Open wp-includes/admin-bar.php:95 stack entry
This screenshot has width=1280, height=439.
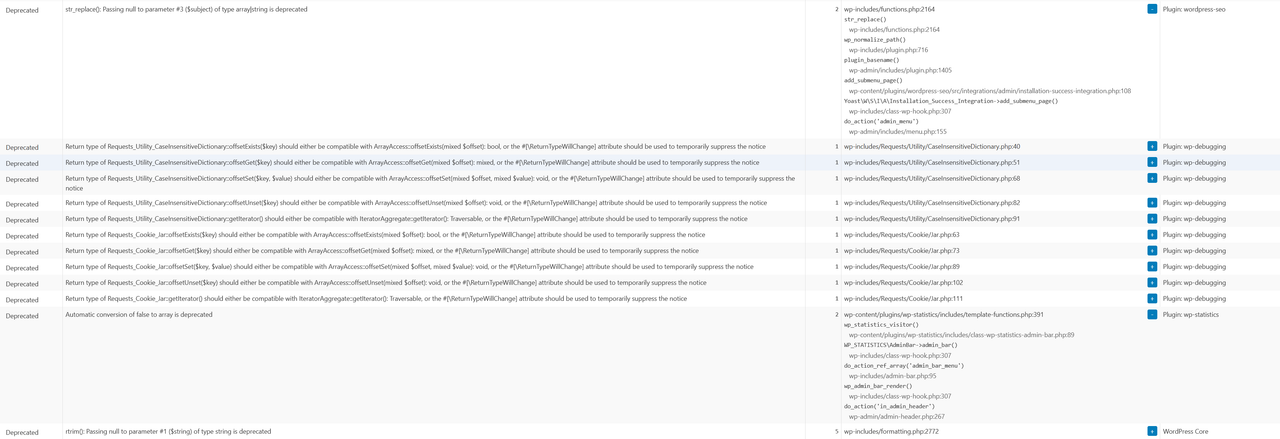893,376
